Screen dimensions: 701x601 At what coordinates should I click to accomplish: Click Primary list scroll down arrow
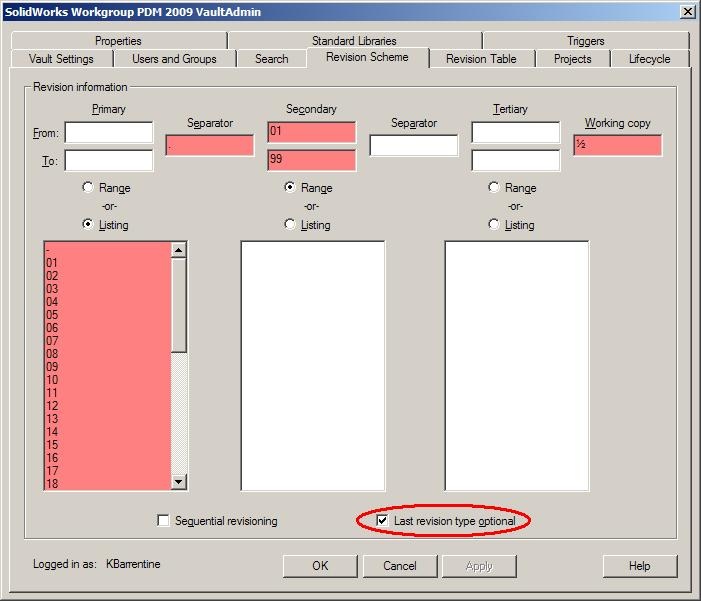pos(179,482)
